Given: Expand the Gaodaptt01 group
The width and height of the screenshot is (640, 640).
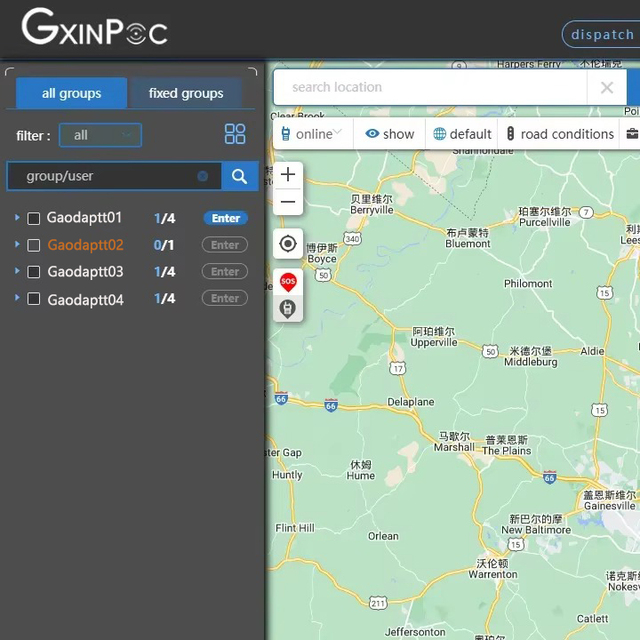Looking at the screenshot, I should point(17,218).
